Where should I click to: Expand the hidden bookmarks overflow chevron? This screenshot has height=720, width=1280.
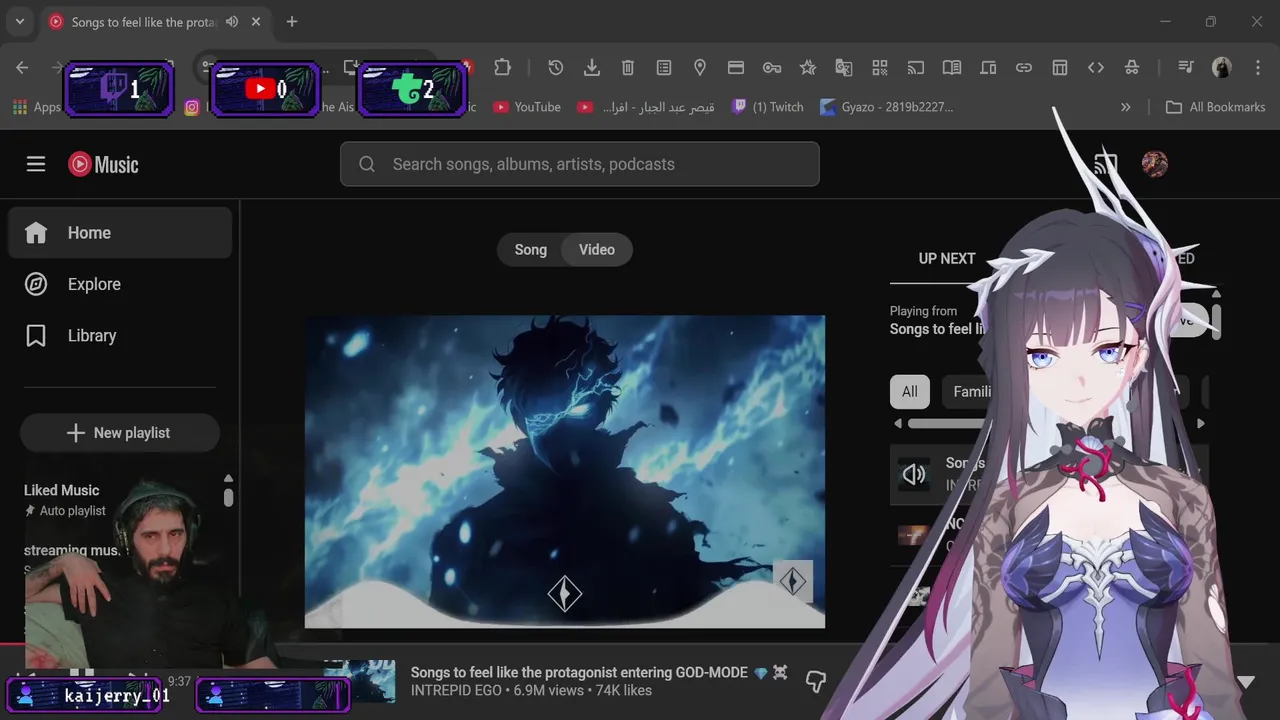pyautogui.click(x=1126, y=107)
